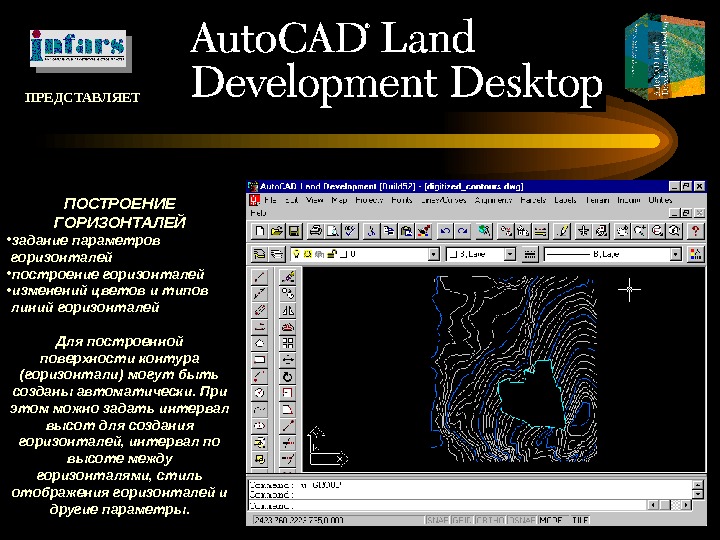Viewport: 720px width, 540px height.
Task: Toggle the layer lock padlock icon
Action: (x=332, y=254)
